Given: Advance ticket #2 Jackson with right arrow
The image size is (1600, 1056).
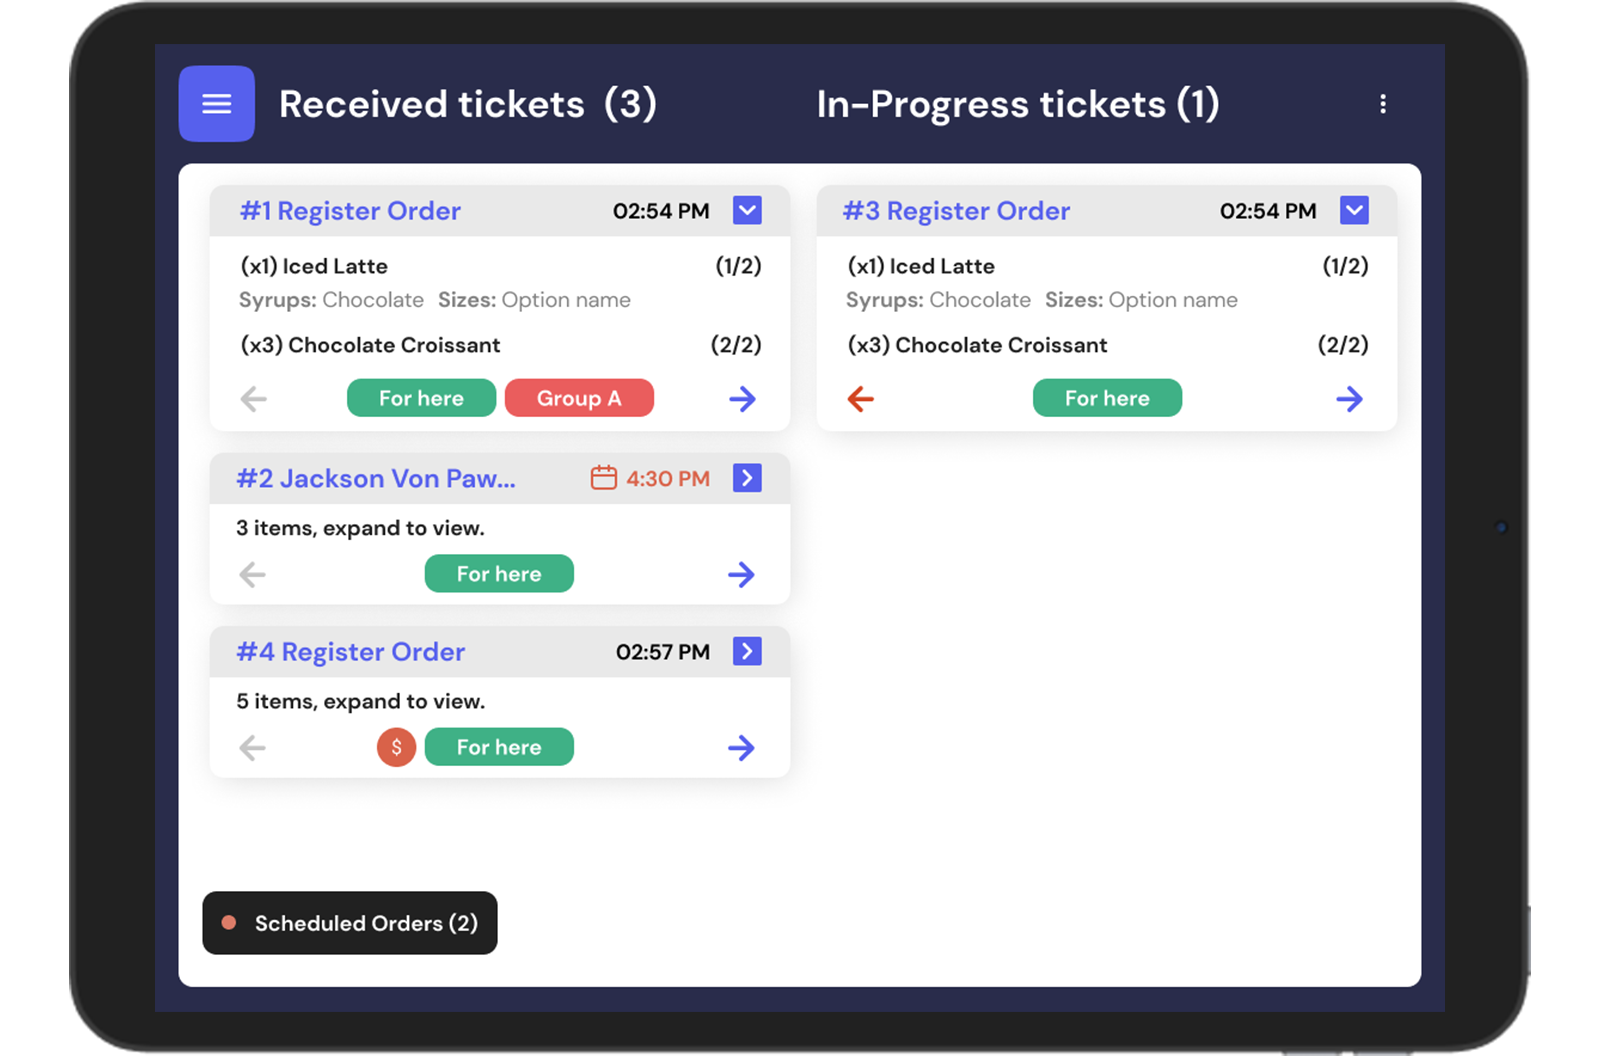Looking at the screenshot, I should pyautogui.click(x=741, y=574).
